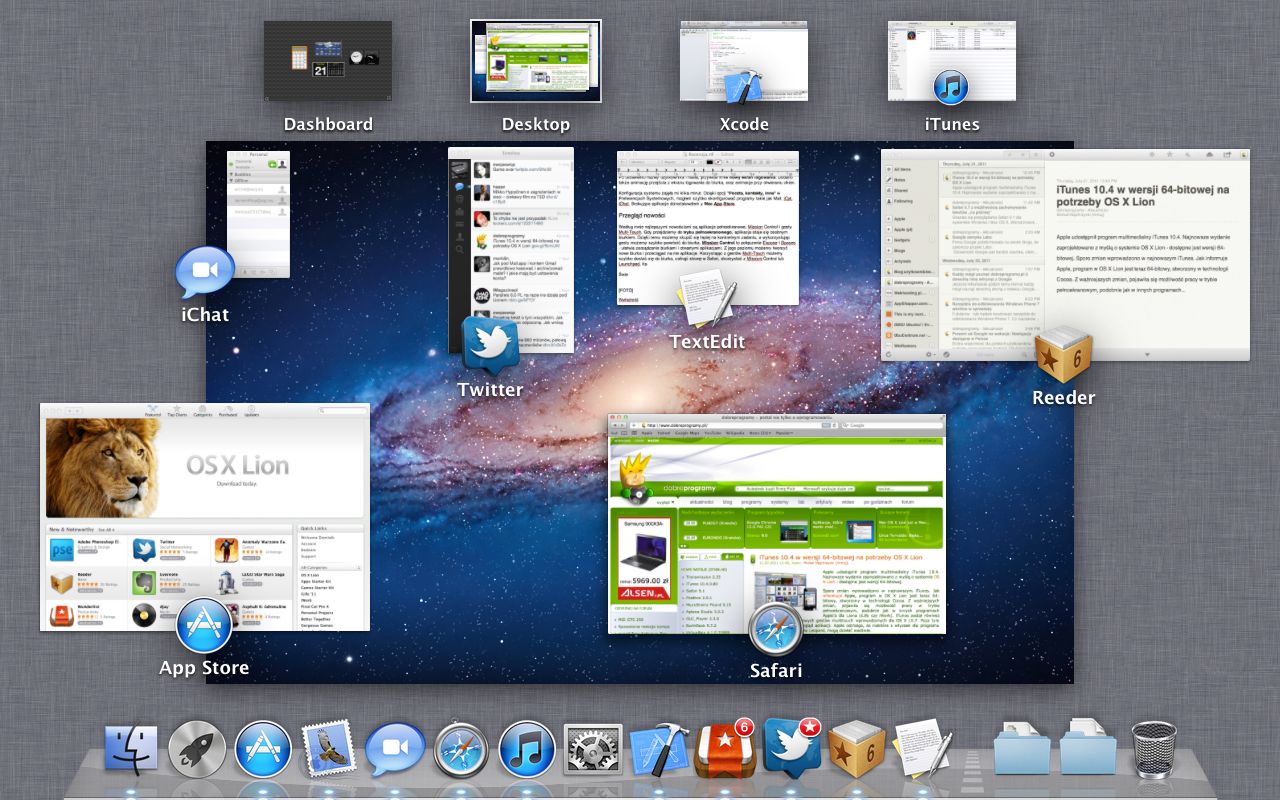
Task: Click the "iTunes" space label
Action: coord(952,125)
